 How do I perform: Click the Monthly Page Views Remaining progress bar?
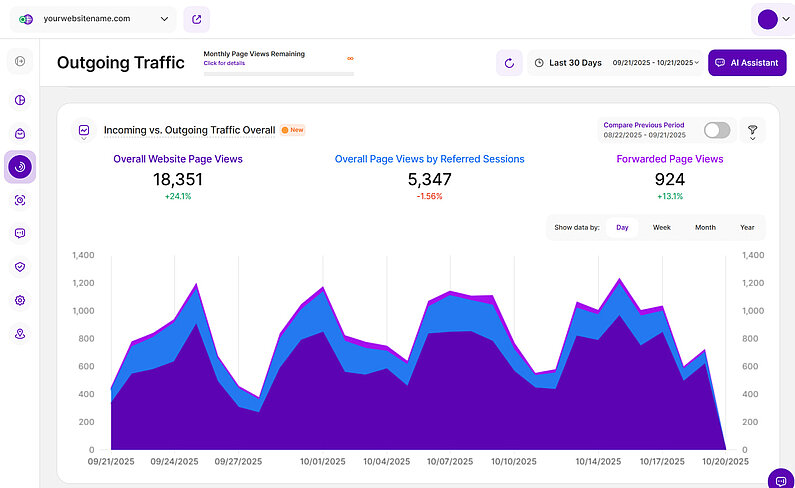[278, 73]
